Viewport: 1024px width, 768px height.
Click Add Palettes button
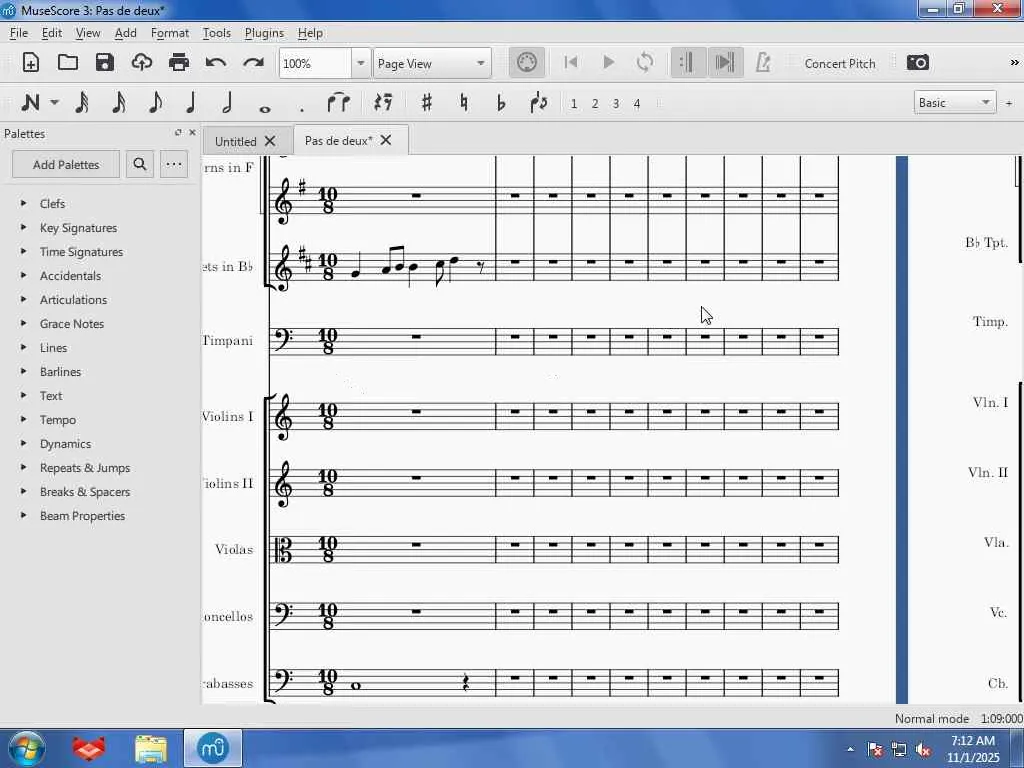coord(66,165)
